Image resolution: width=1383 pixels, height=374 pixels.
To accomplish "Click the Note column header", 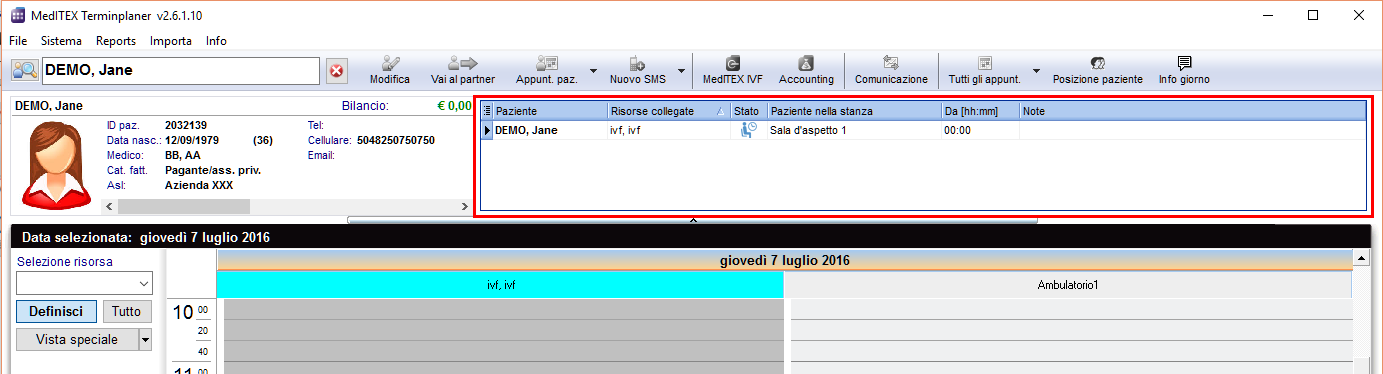I will click(x=1192, y=111).
